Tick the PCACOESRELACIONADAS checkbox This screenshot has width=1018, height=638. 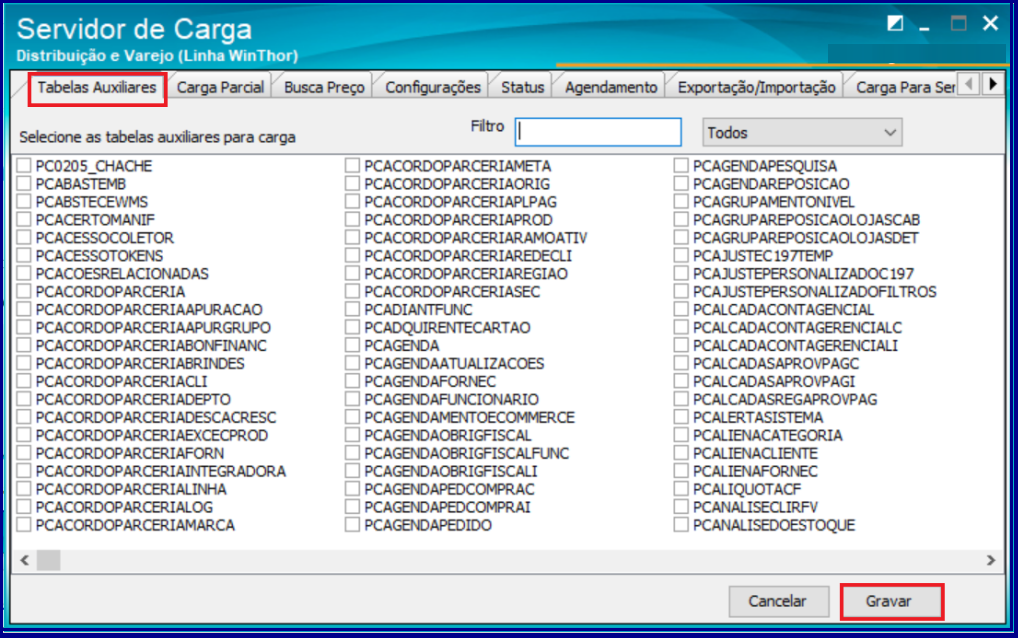click(x=24, y=273)
